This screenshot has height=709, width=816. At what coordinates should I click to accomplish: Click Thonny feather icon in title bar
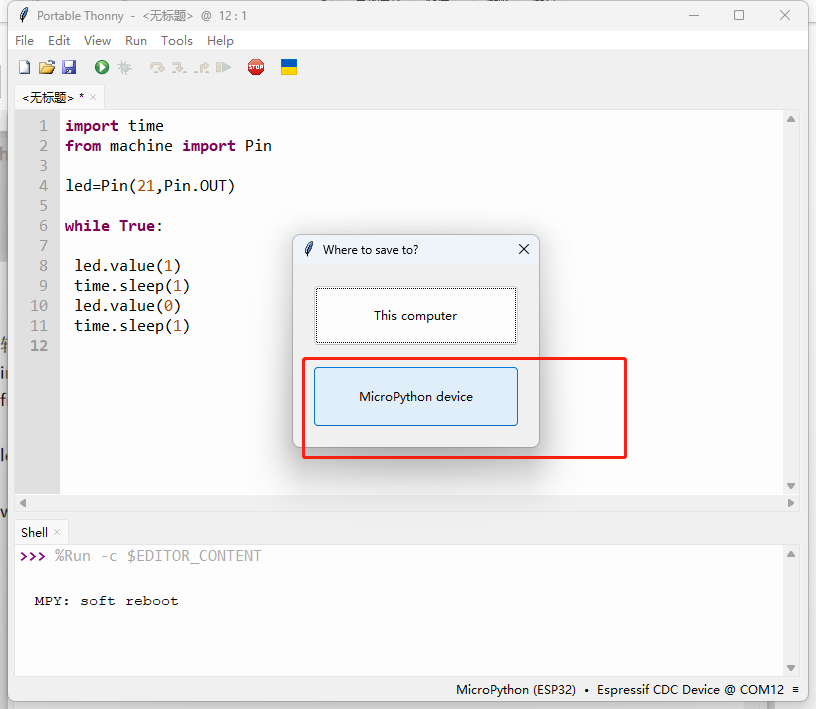pos(24,16)
